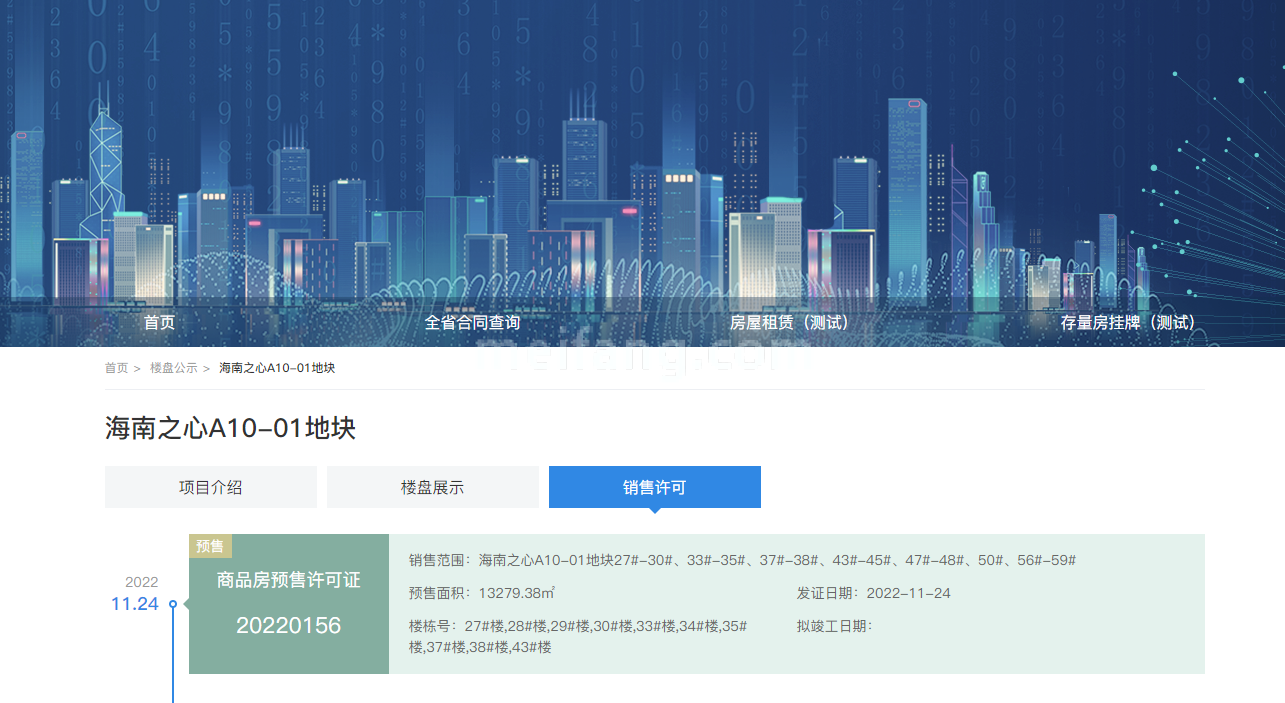
Task: Click permit number 20220156
Action: coord(288,626)
